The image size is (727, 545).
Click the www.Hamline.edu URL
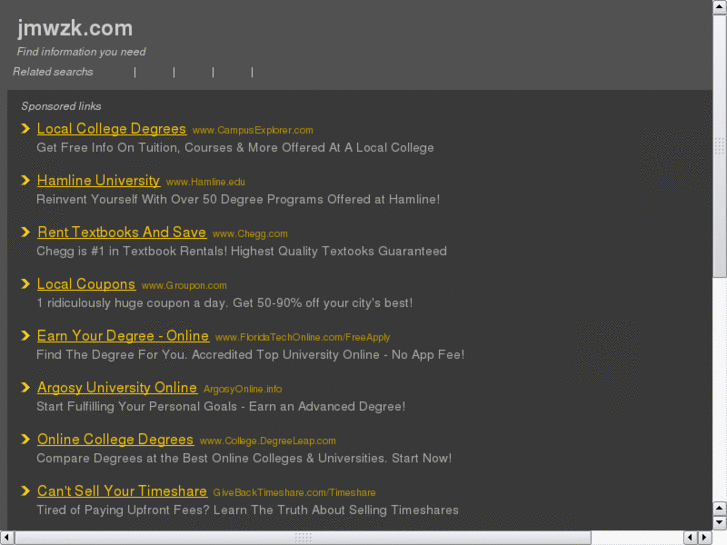(205, 182)
